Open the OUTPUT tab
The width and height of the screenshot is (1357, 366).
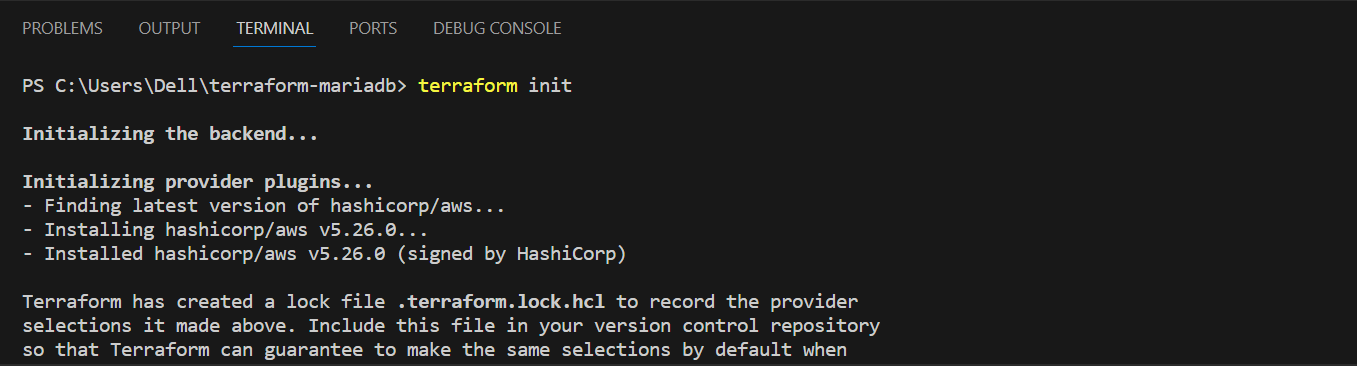[x=169, y=29]
